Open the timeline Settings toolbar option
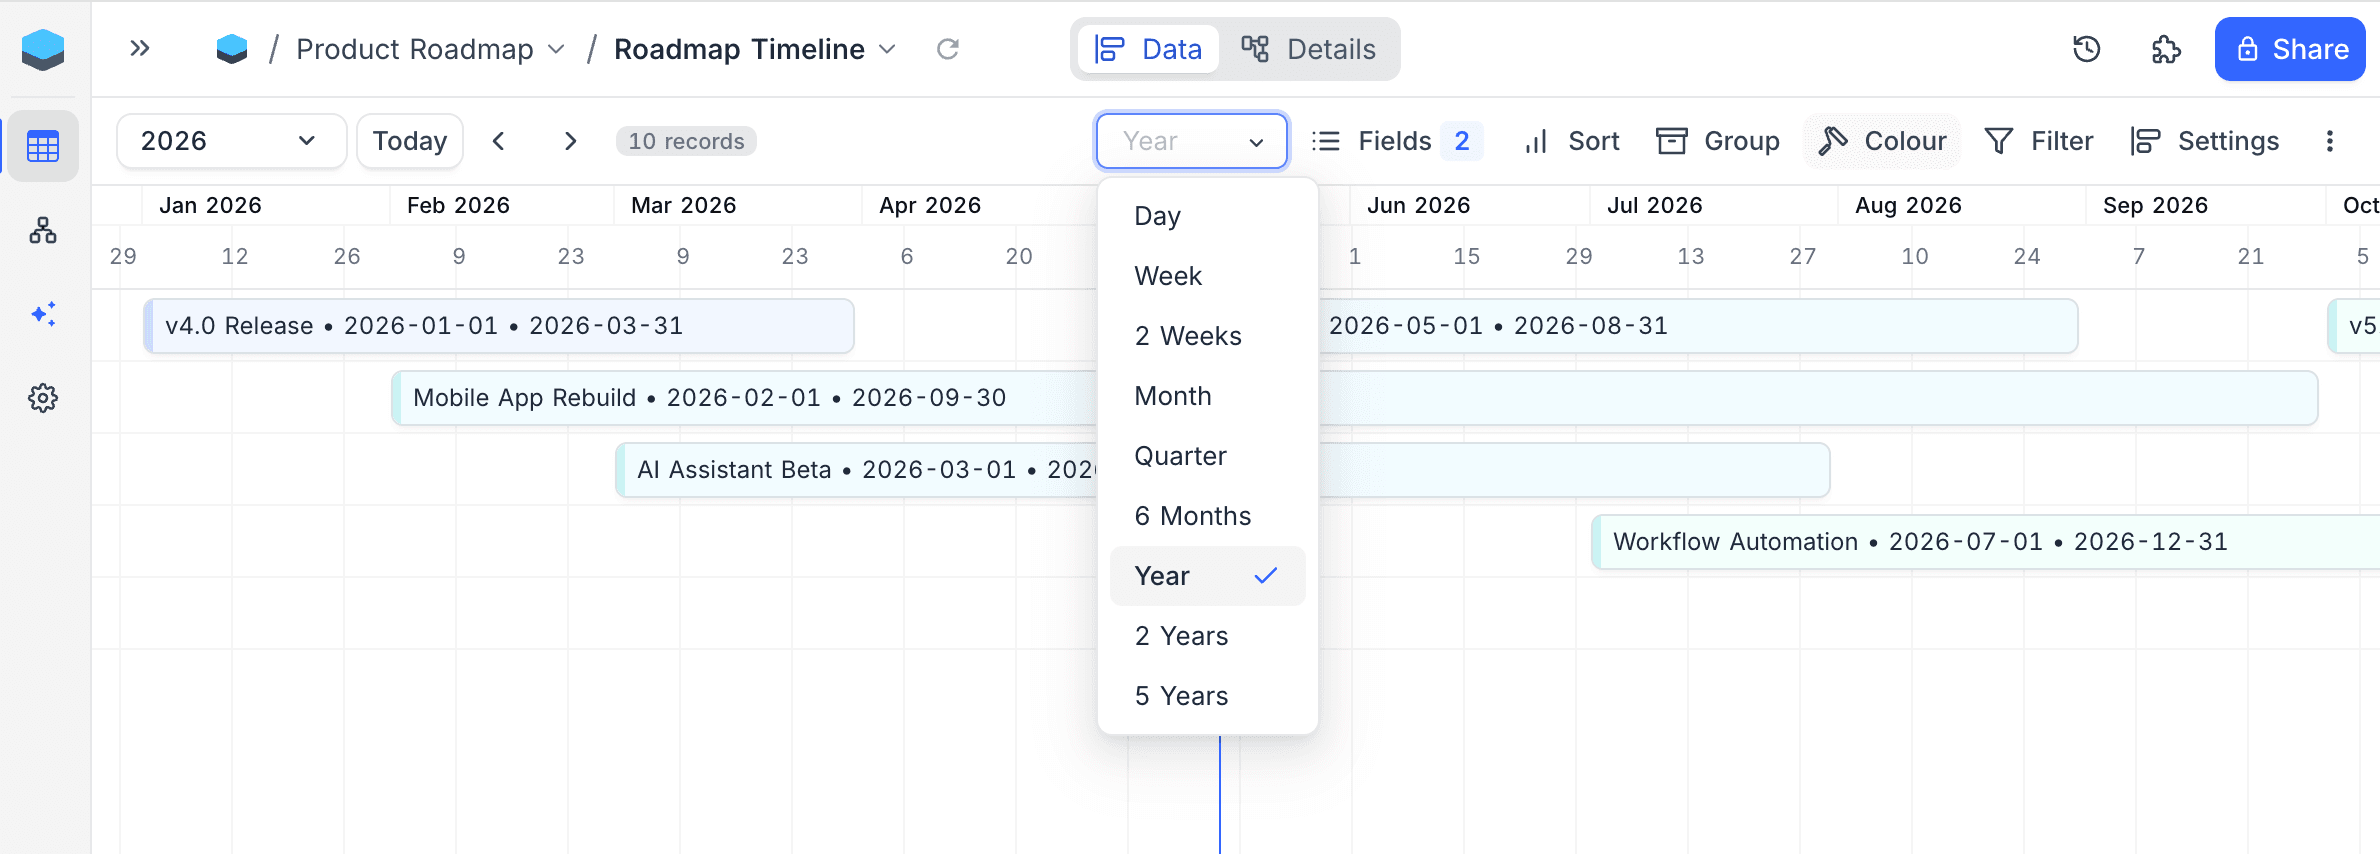This screenshot has height=854, width=2380. [x=2205, y=141]
